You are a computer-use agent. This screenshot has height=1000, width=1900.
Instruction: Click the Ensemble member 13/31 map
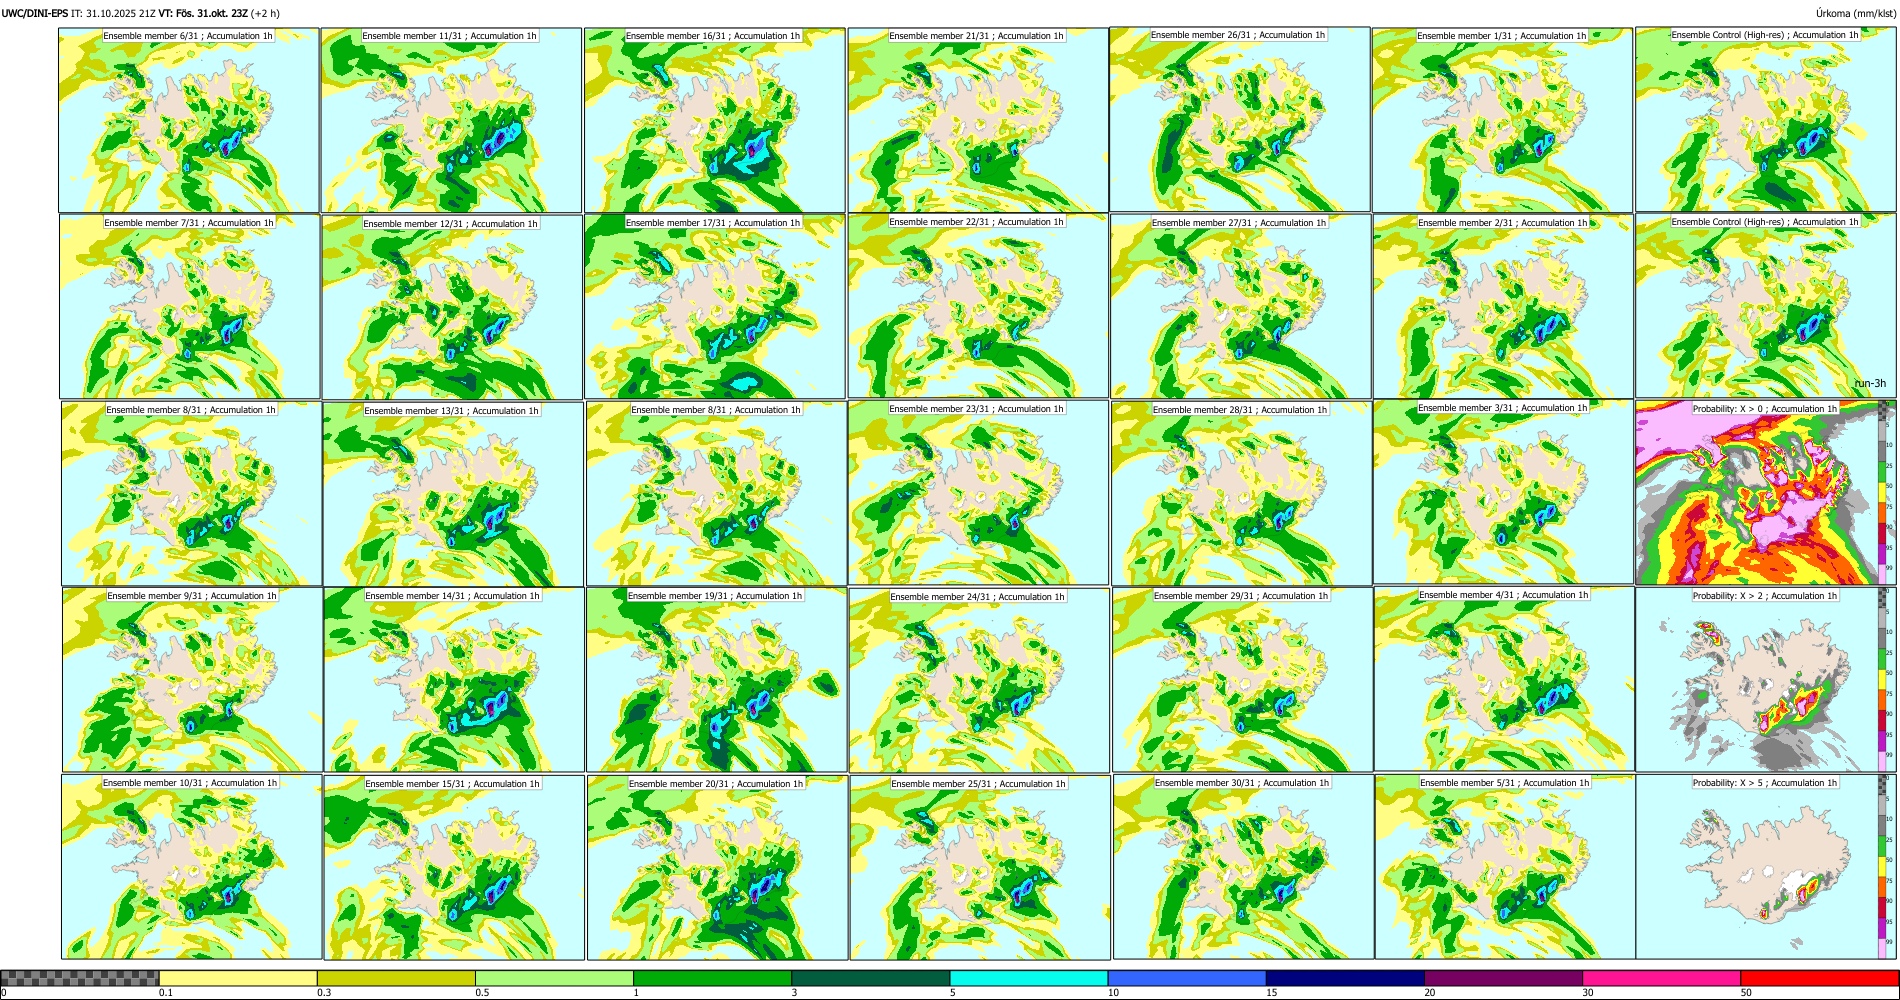[453, 493]
